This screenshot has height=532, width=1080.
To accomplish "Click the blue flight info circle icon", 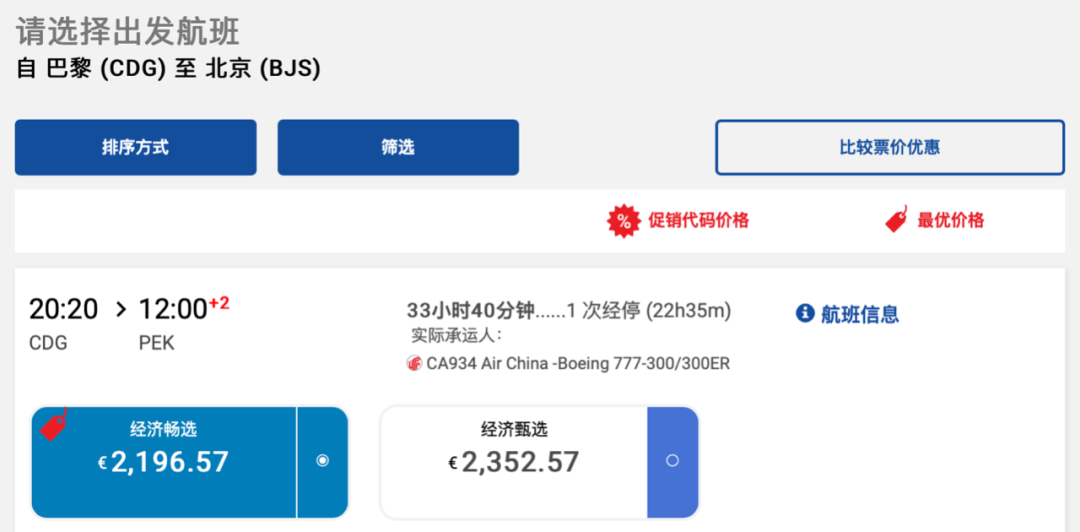I will [x=805, y=314].
